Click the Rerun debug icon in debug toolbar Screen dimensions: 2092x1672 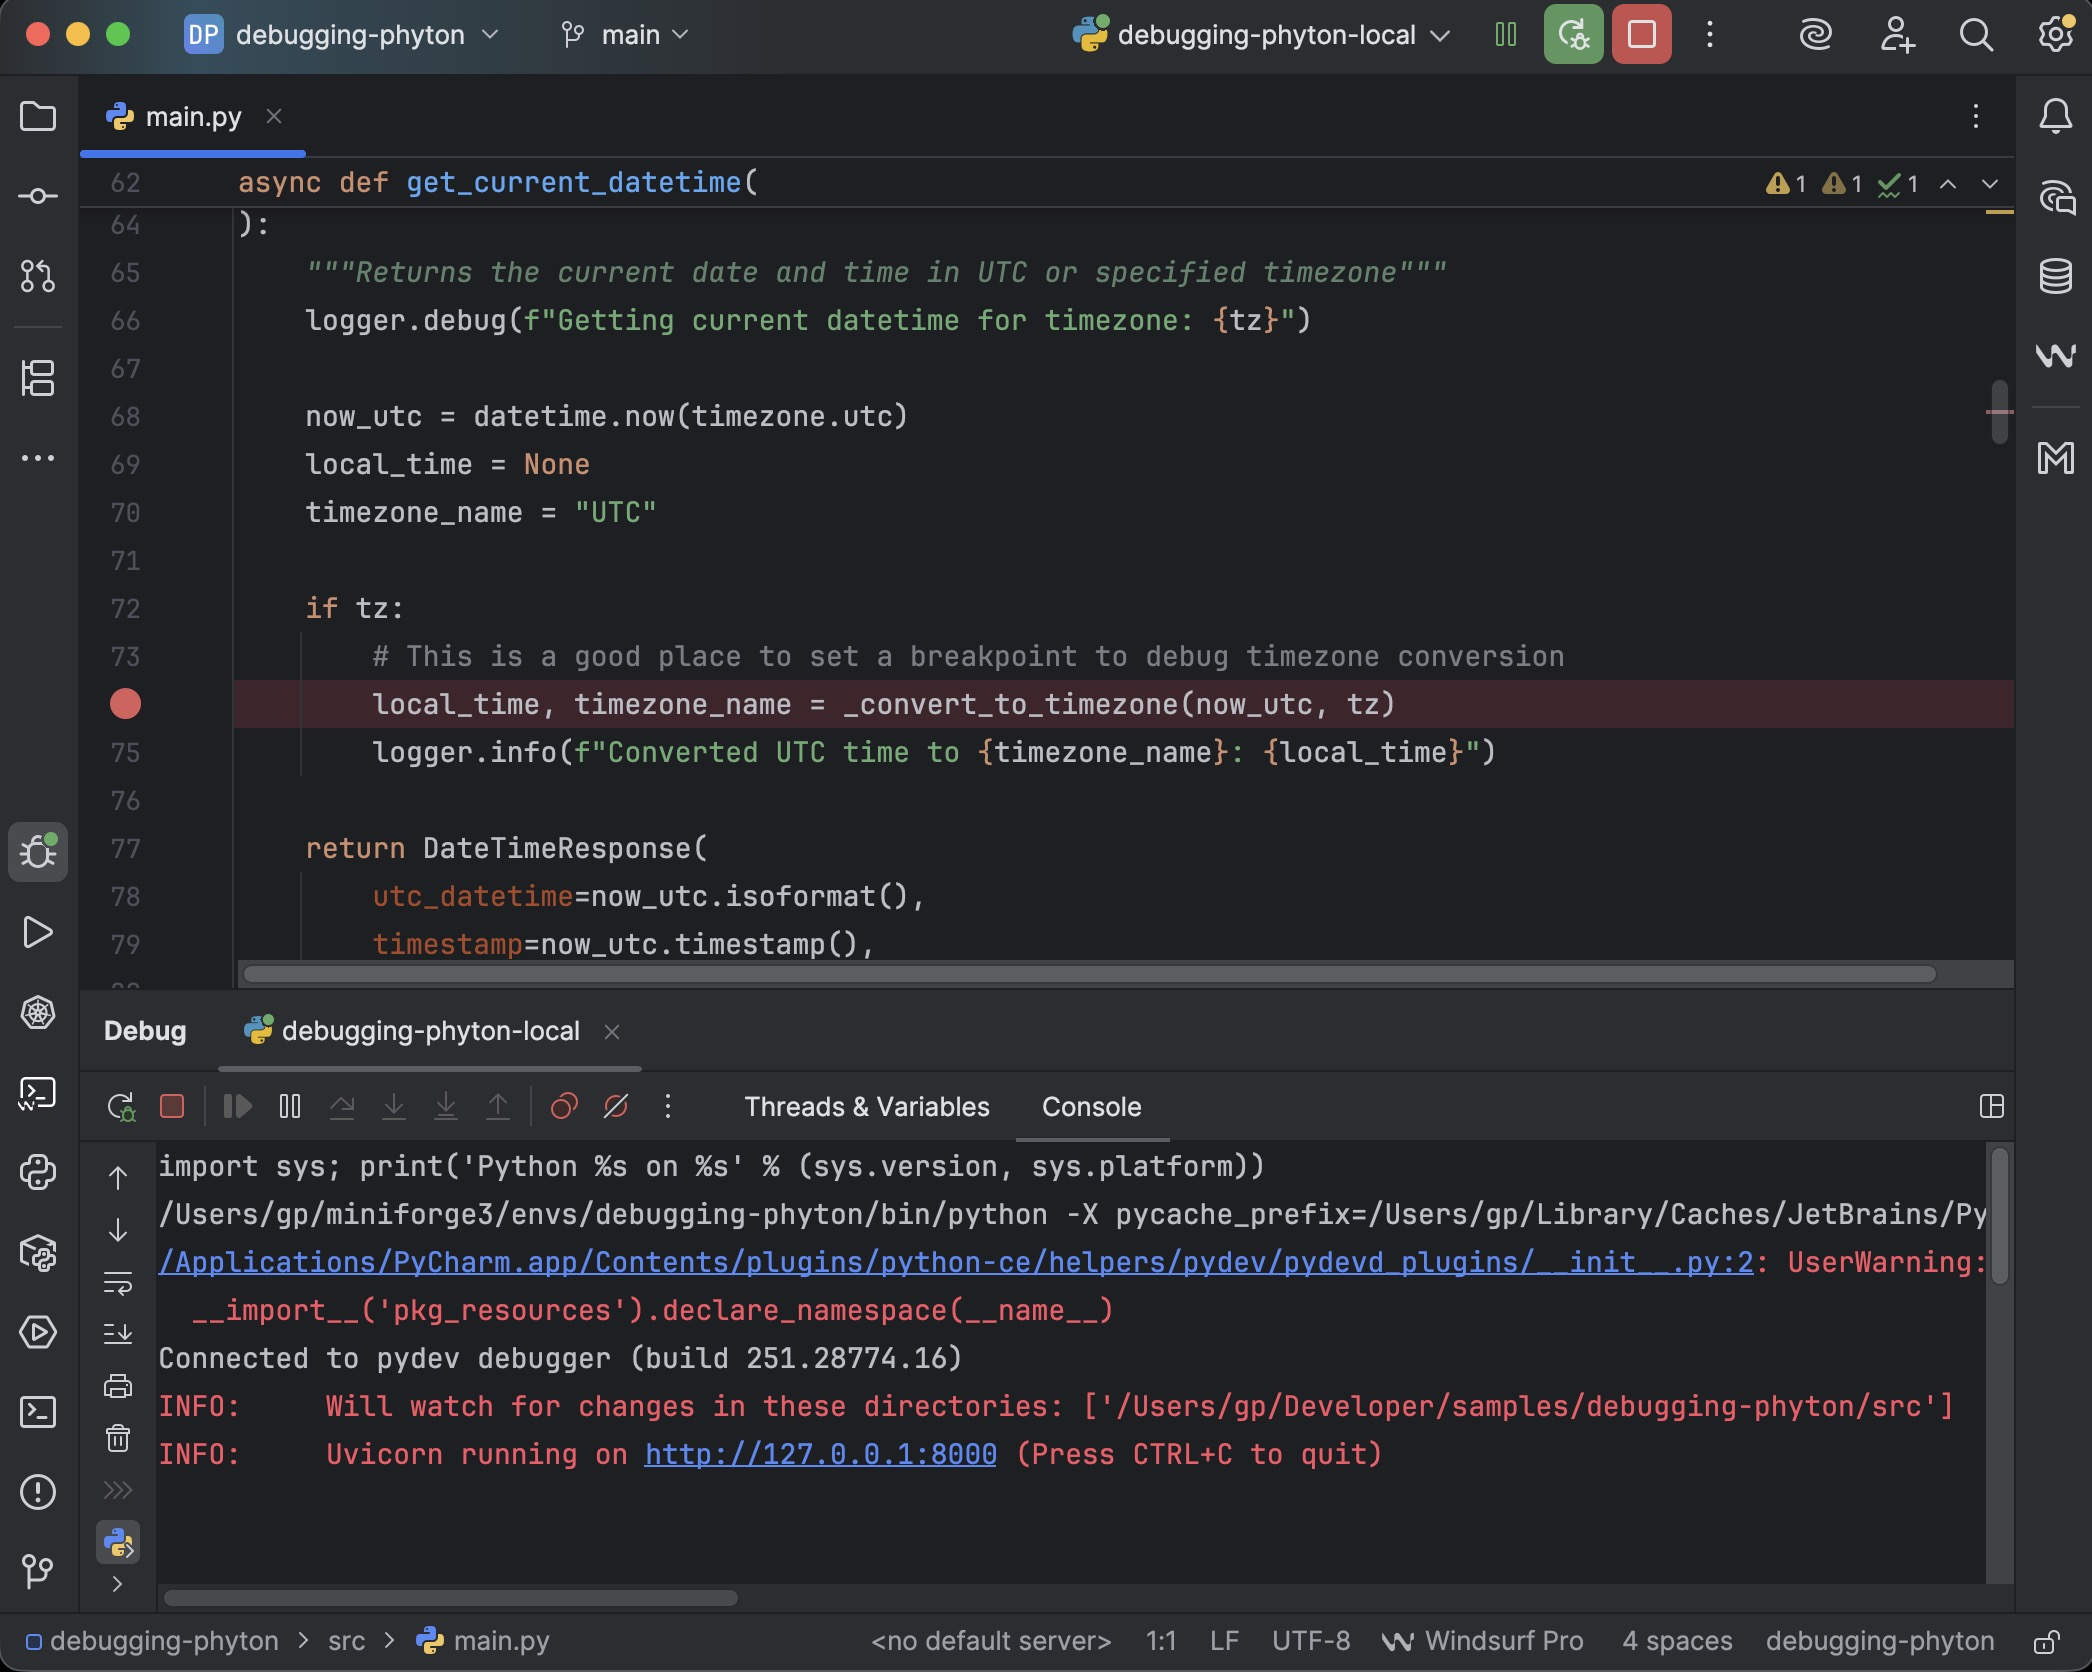[x=120, y=1107]
